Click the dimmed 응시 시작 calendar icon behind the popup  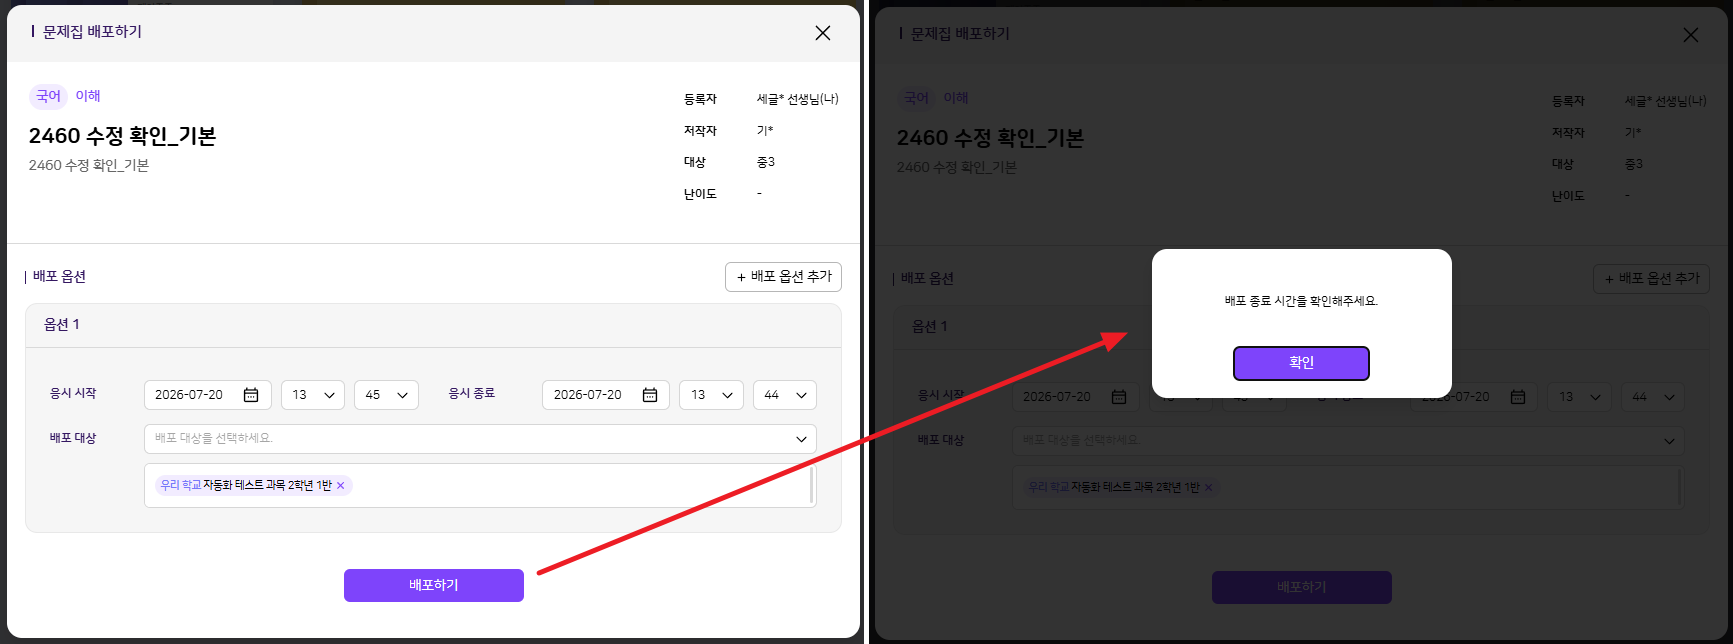tap(1119, 397)
